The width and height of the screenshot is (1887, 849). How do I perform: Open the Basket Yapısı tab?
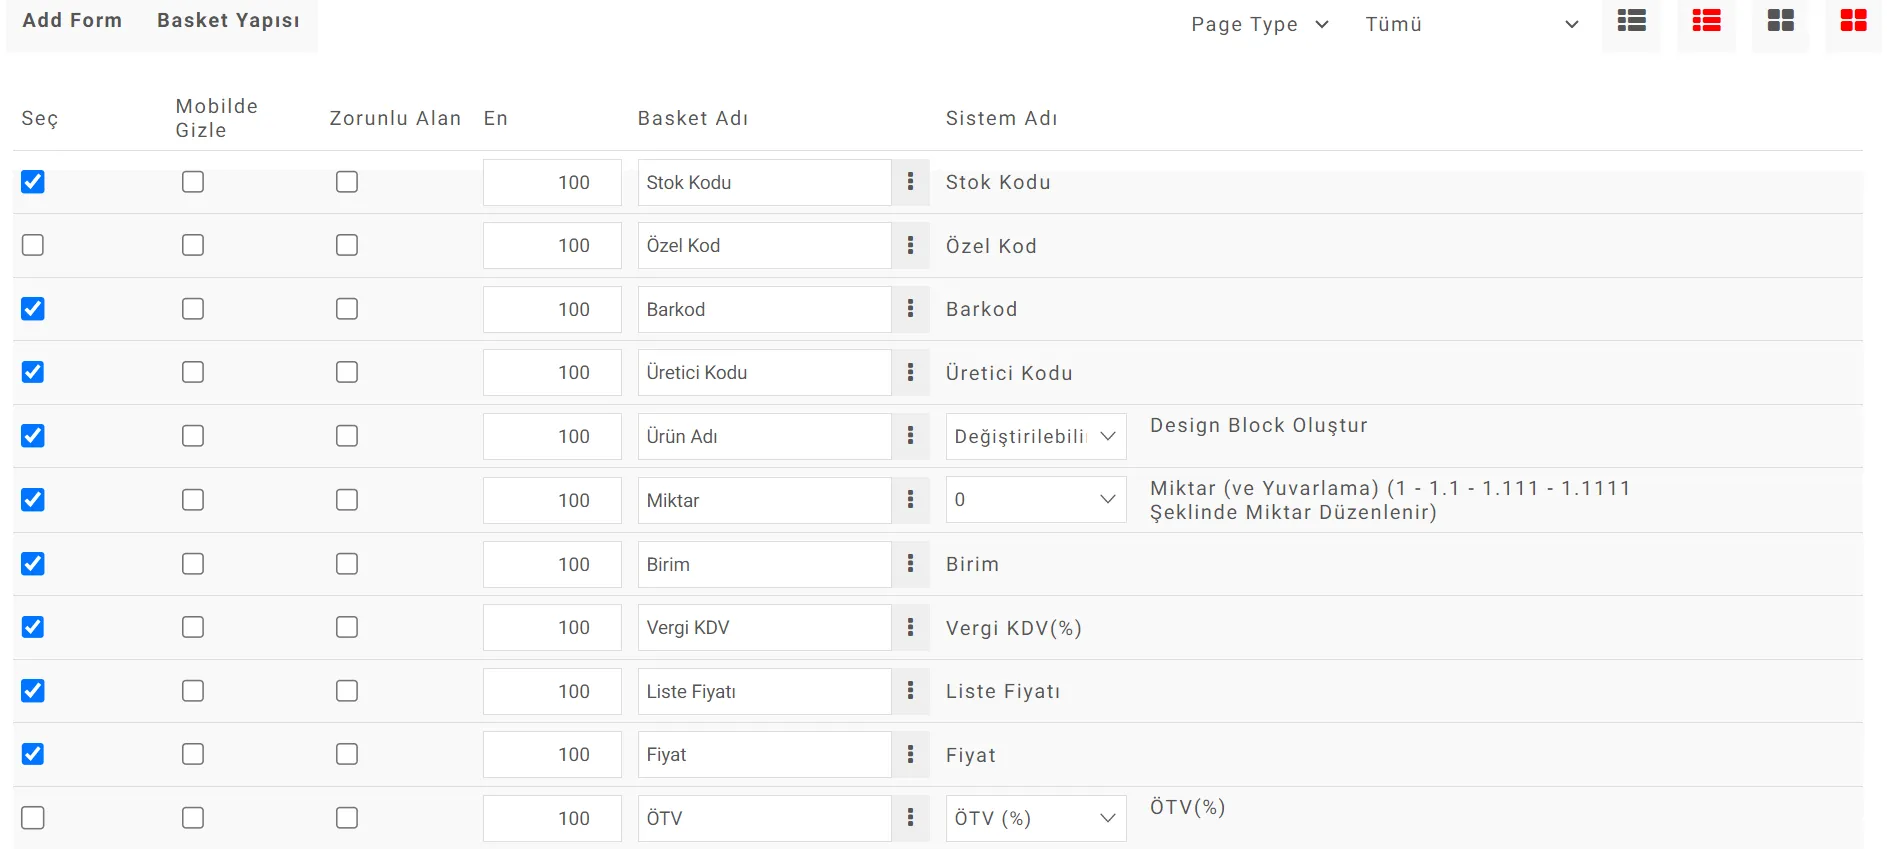tap(228, 20)
